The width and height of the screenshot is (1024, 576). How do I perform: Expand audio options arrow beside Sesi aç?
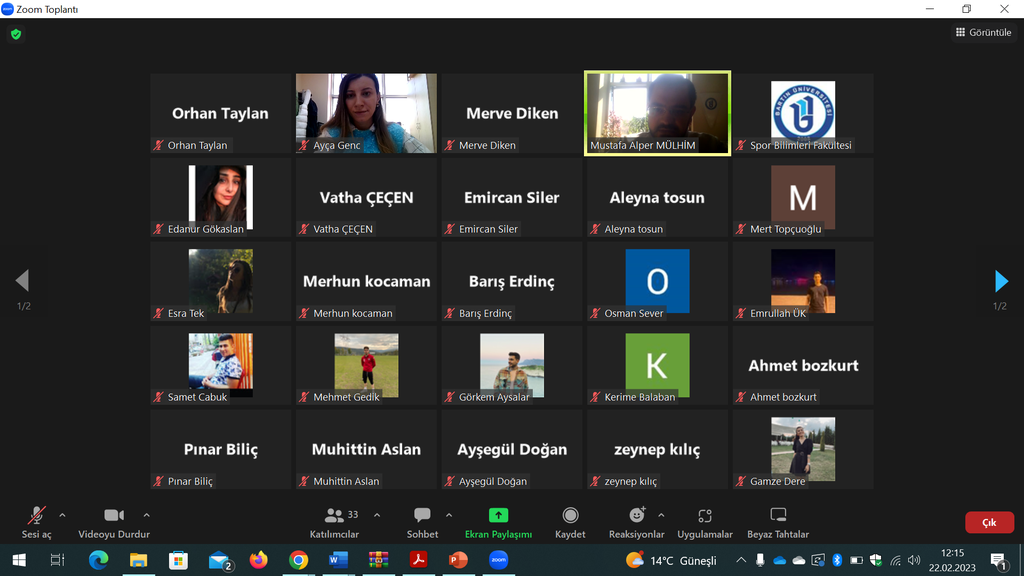click(62, 515)
